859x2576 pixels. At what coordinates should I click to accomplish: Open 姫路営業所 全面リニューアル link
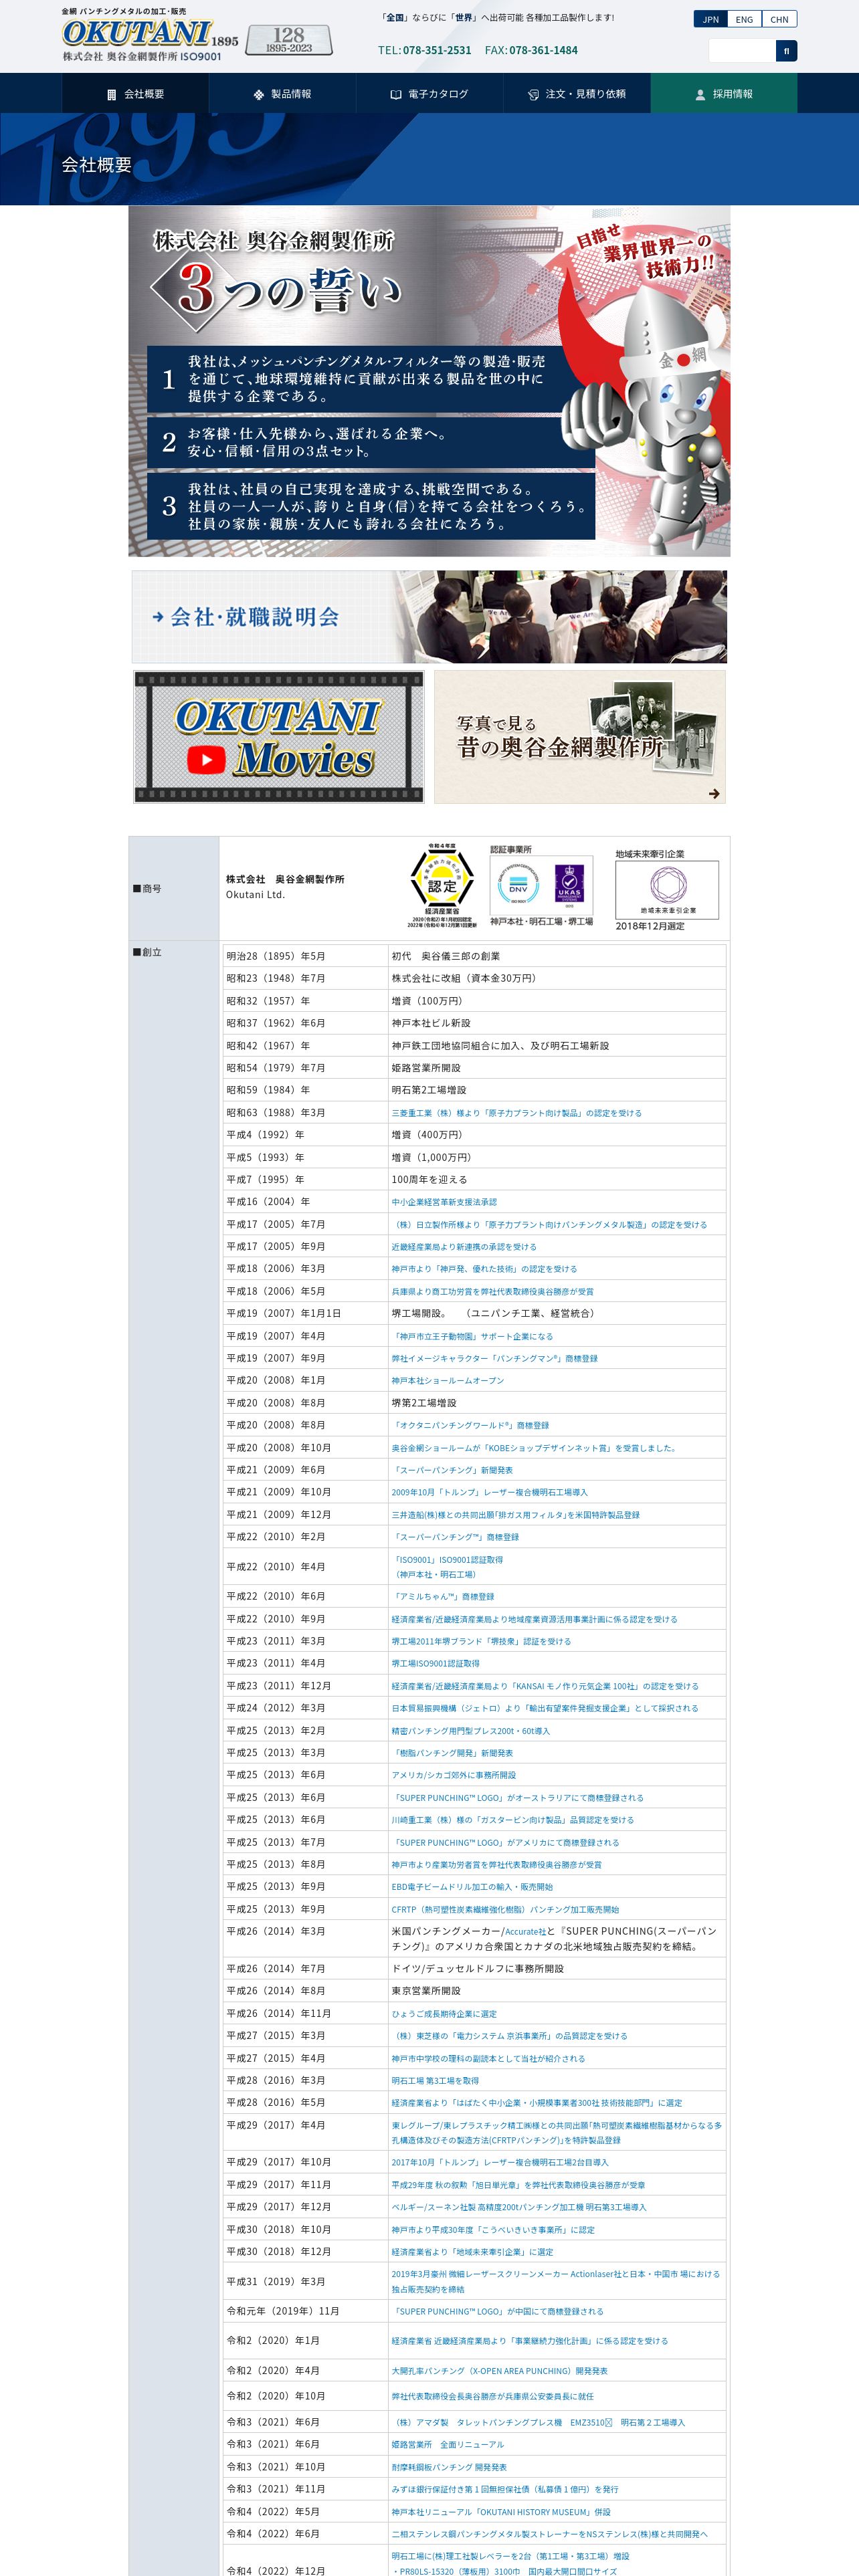tap(448, 2445)
